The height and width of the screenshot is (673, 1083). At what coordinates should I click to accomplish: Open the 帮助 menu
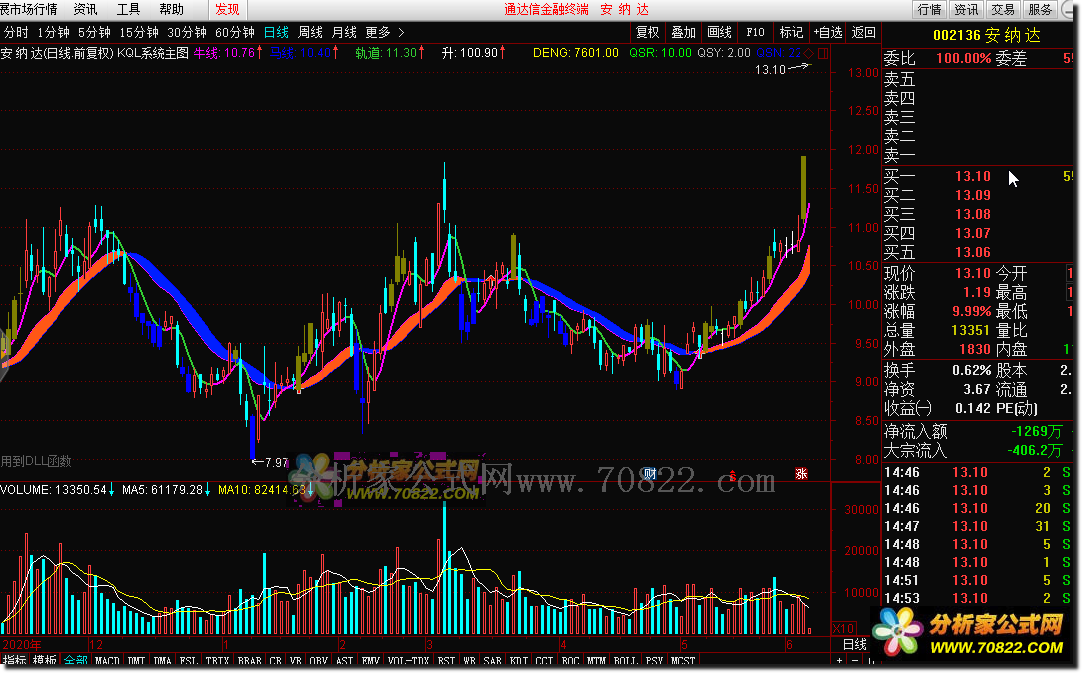171,9
